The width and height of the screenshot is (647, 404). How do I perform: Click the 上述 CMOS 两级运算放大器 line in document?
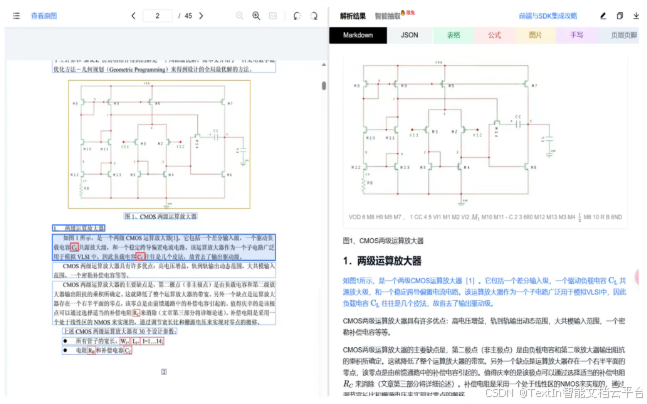[120, 331]
